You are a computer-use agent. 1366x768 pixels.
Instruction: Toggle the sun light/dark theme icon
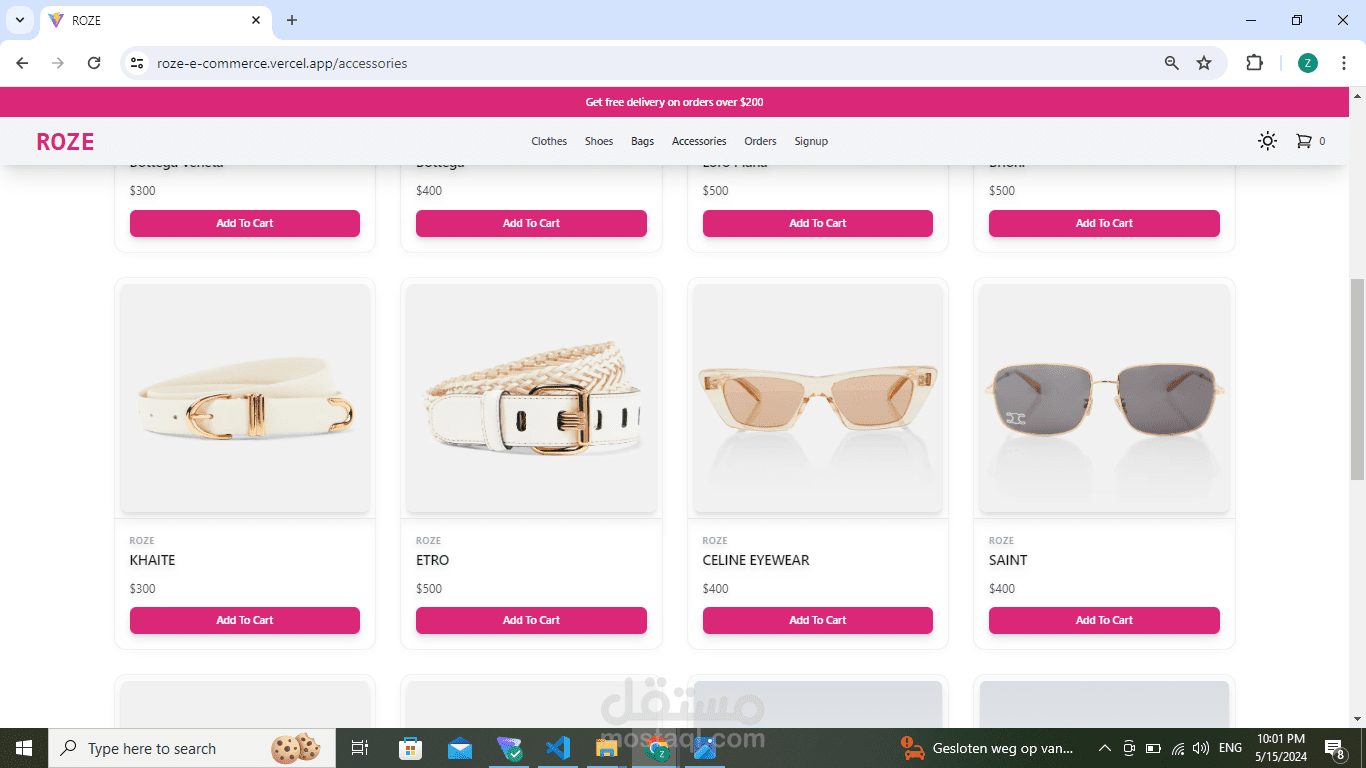tap(1267, 141)
